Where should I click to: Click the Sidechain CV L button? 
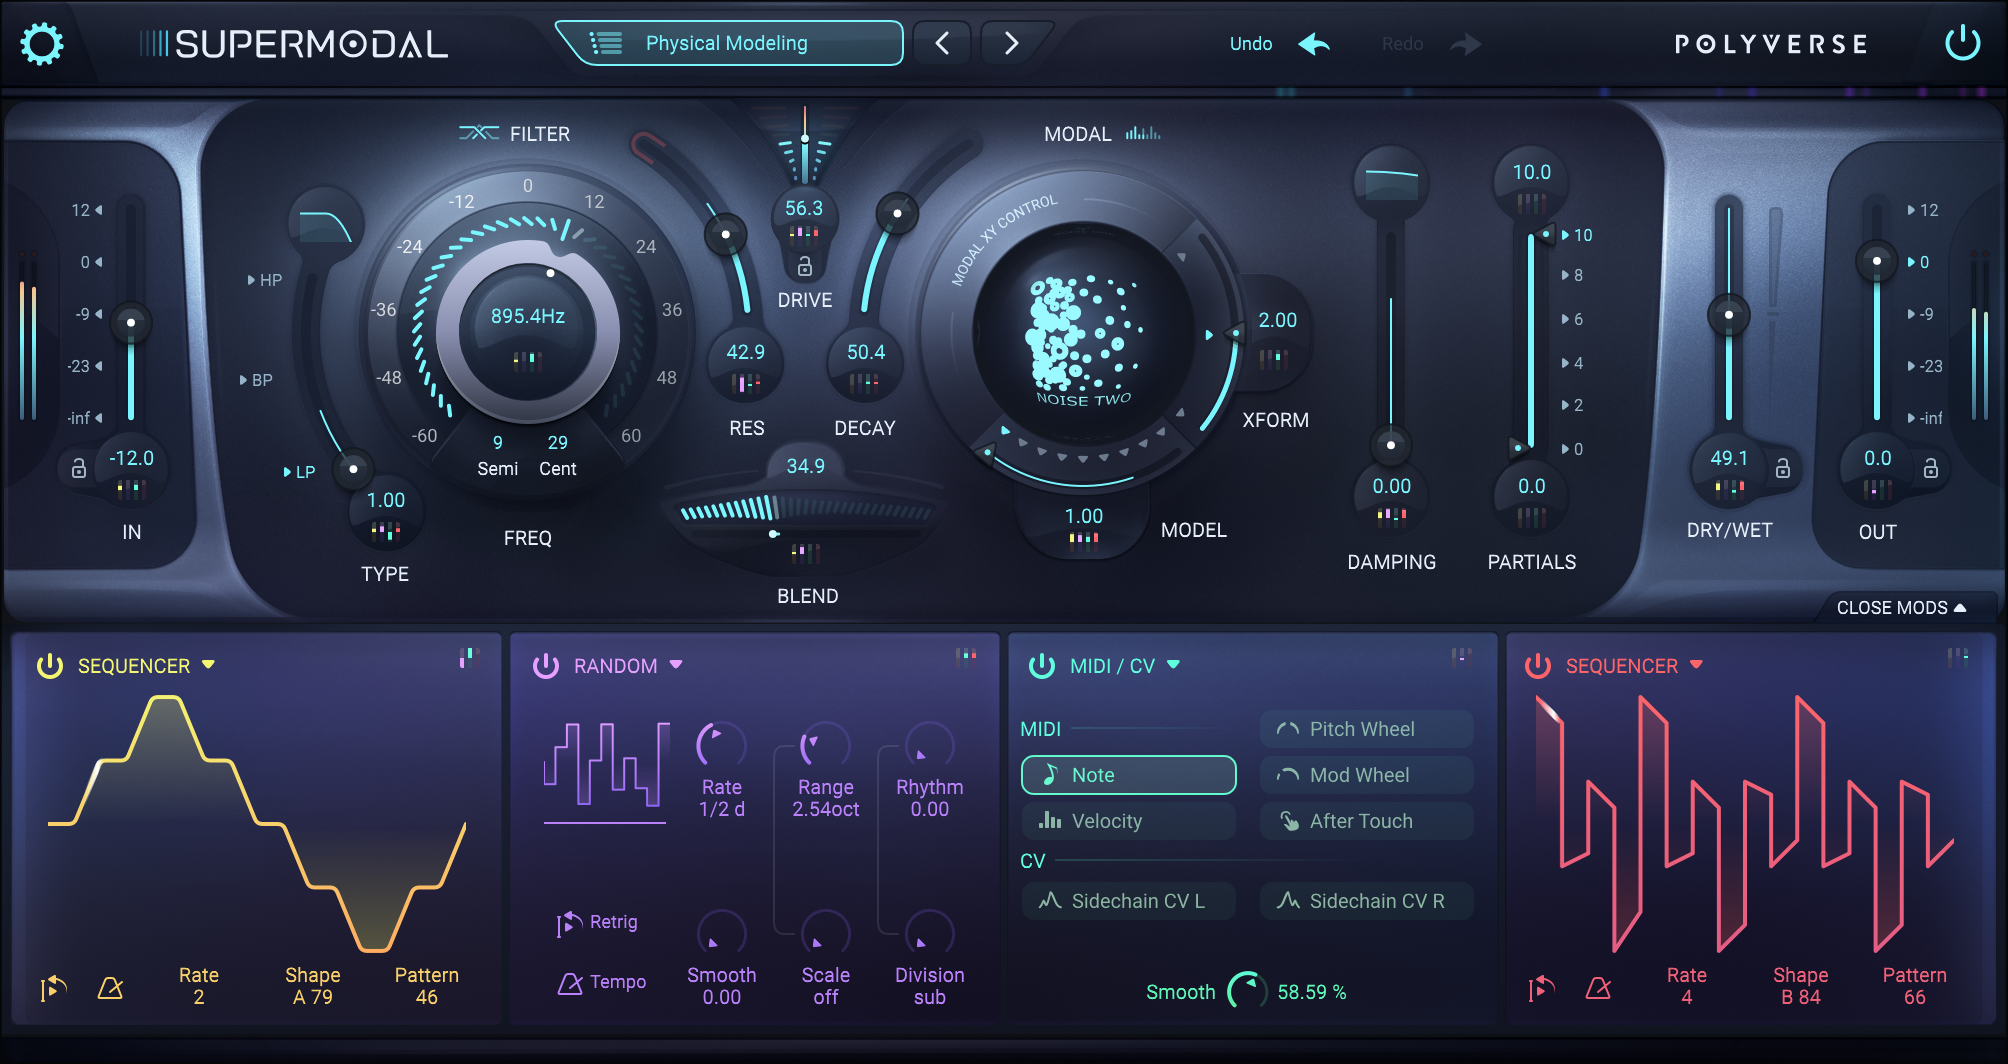(1127, 900)
